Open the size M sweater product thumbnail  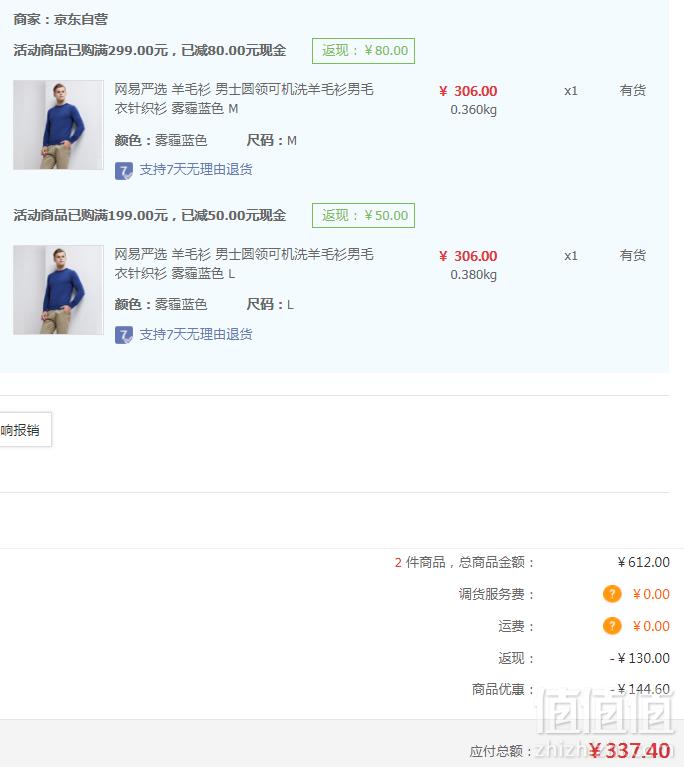coord(58,125)
